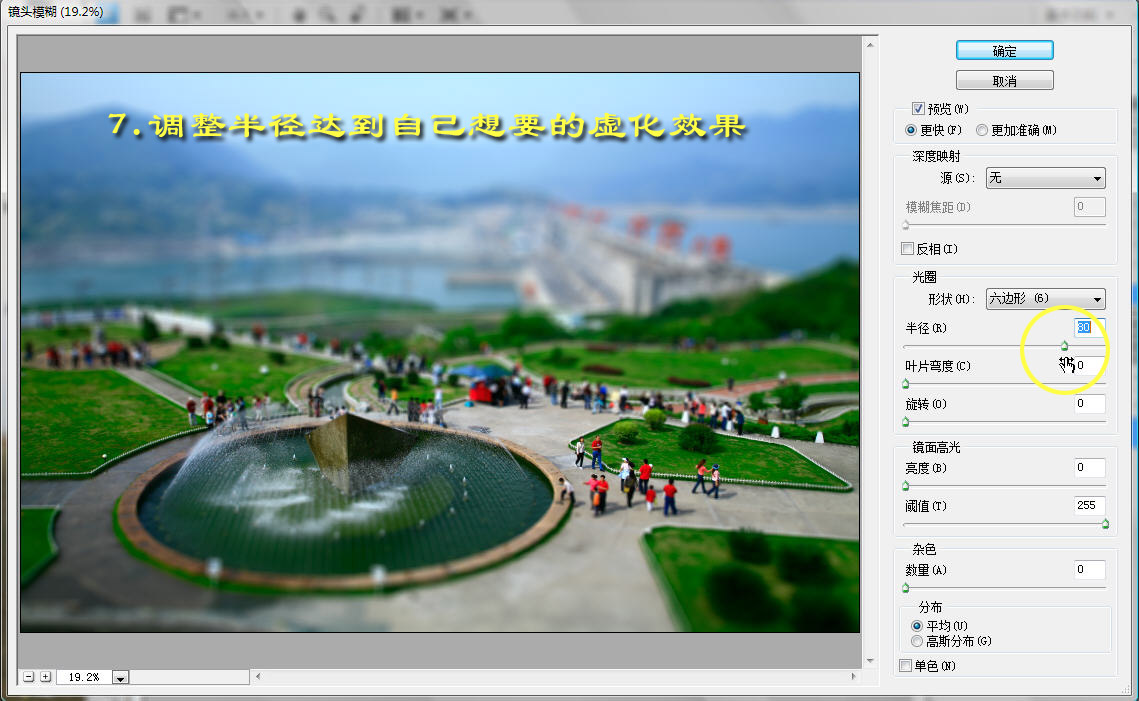The image size is (1139, 701).
Task: Select the 更加准确 (More Accurate) option
Action: coord(982,130)
